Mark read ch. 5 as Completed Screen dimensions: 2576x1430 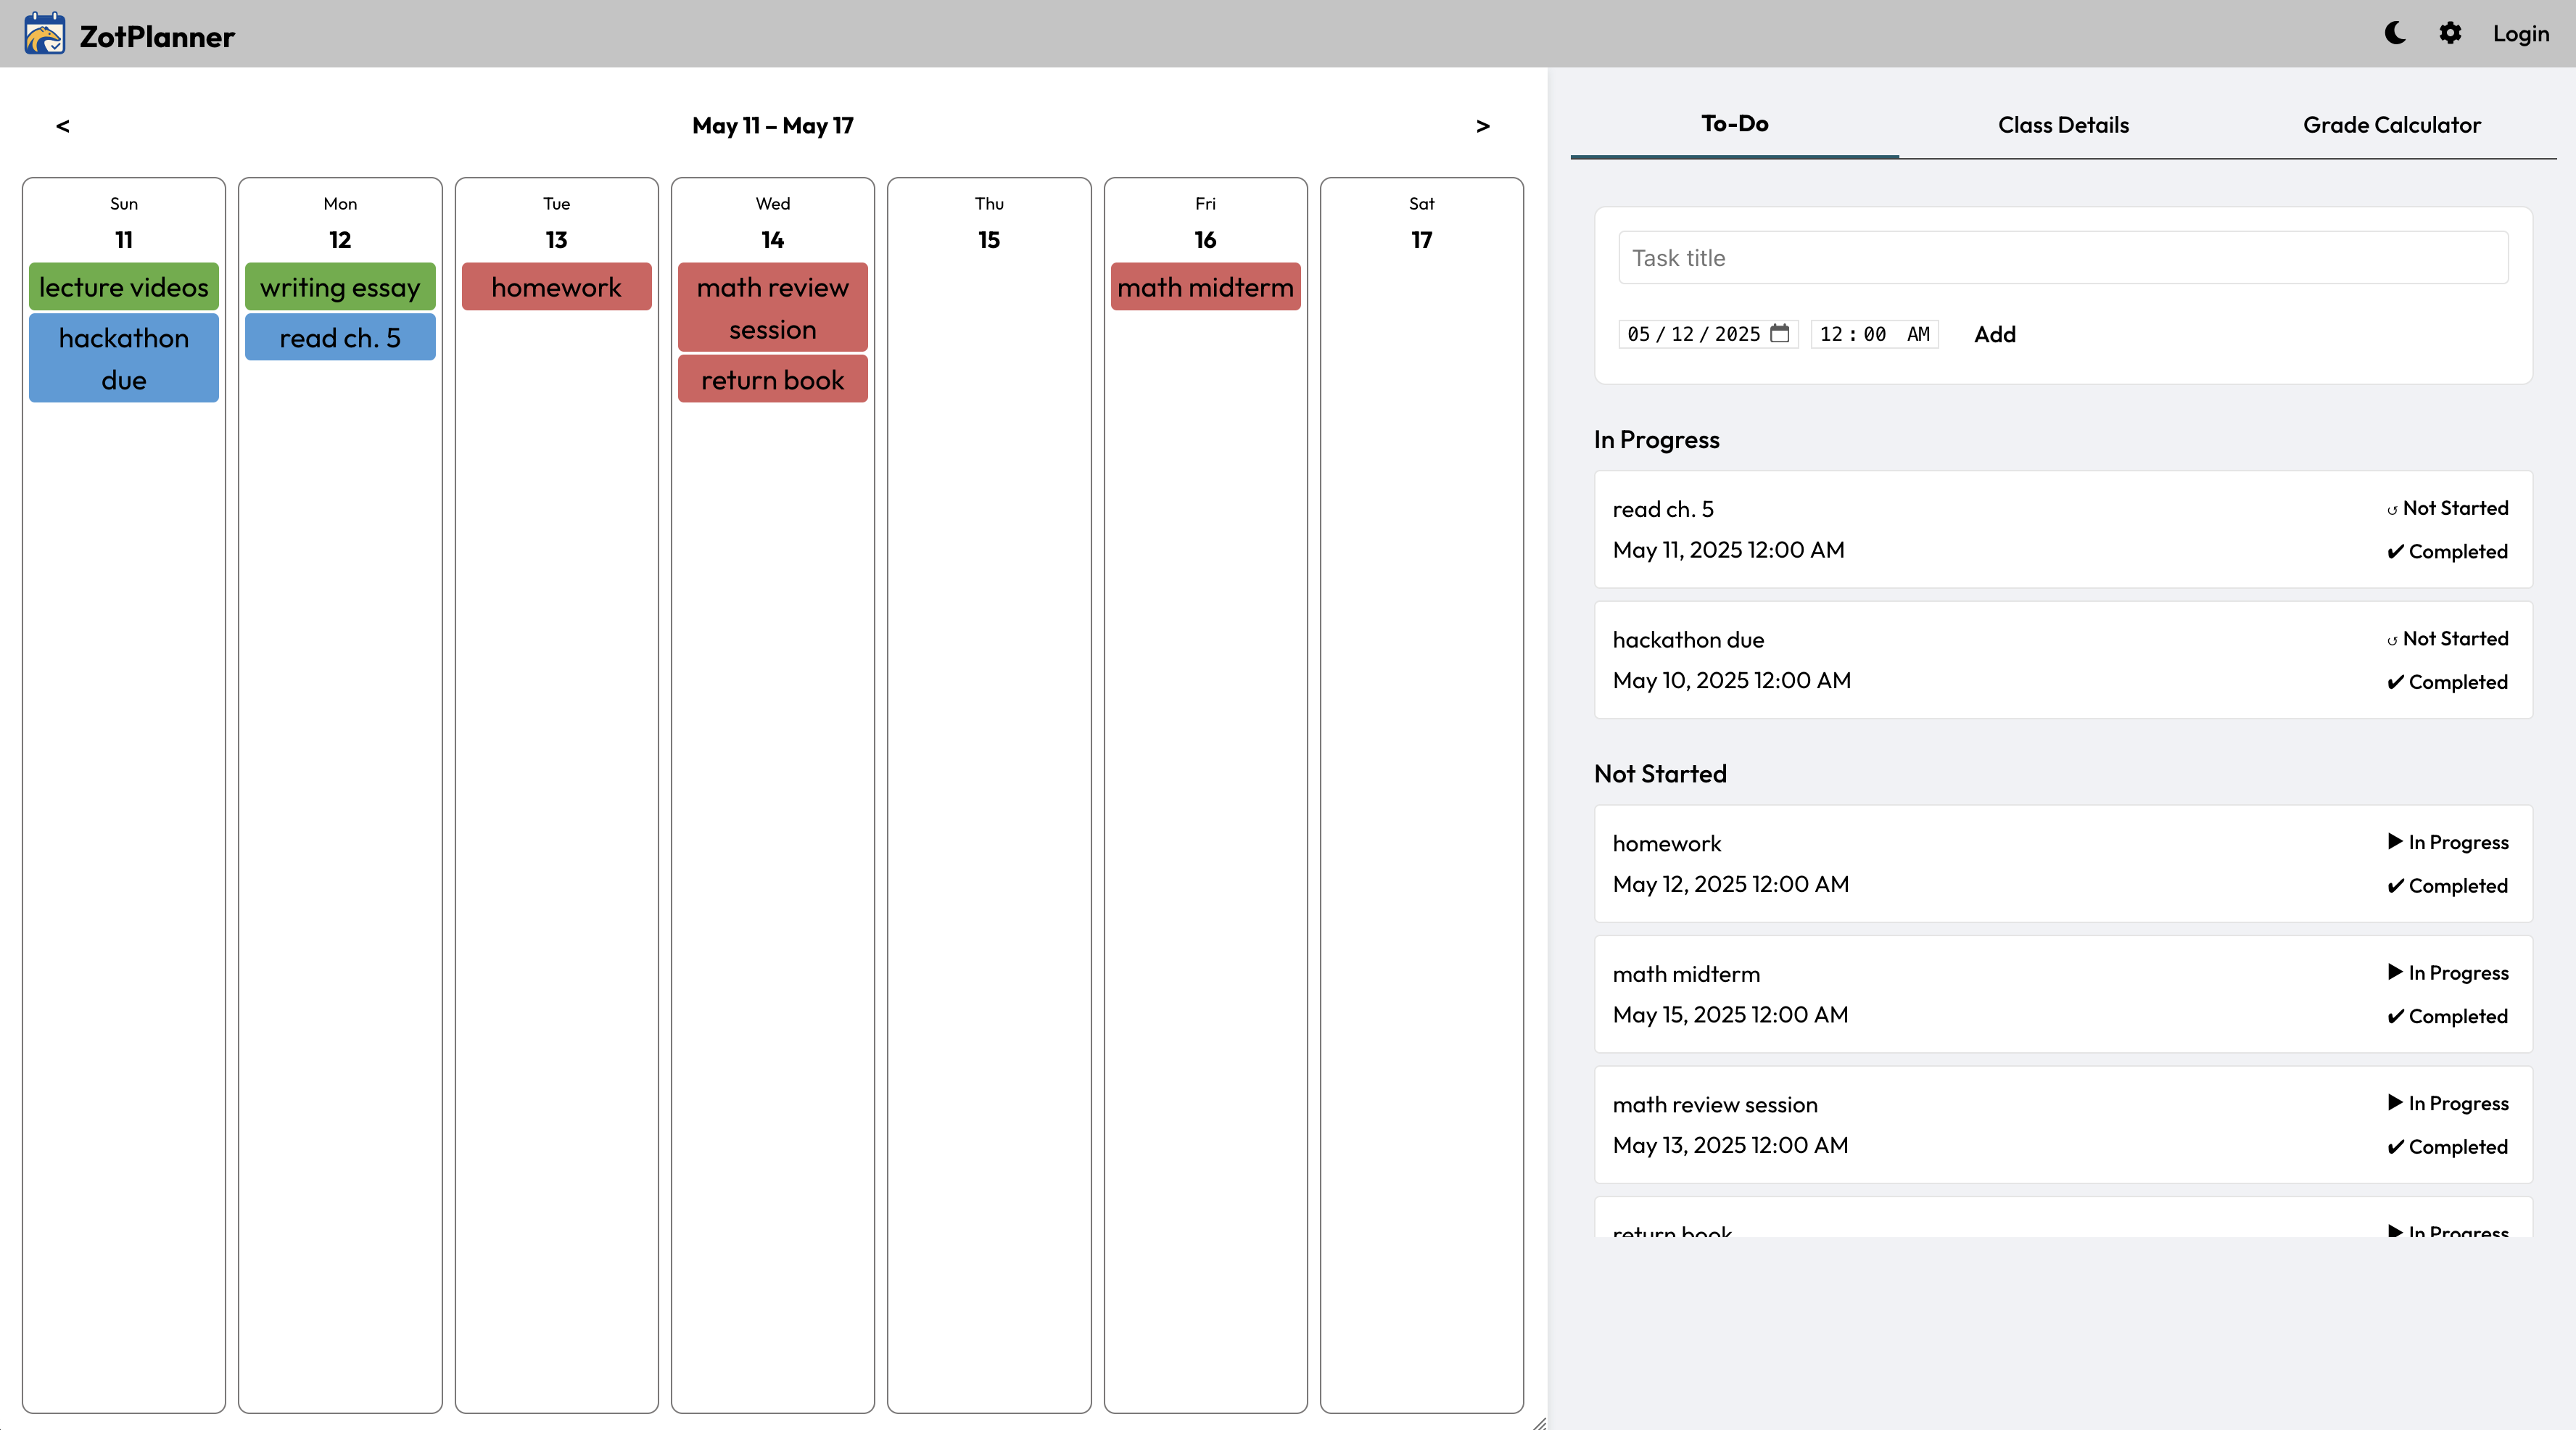[x=2447, y=552]
